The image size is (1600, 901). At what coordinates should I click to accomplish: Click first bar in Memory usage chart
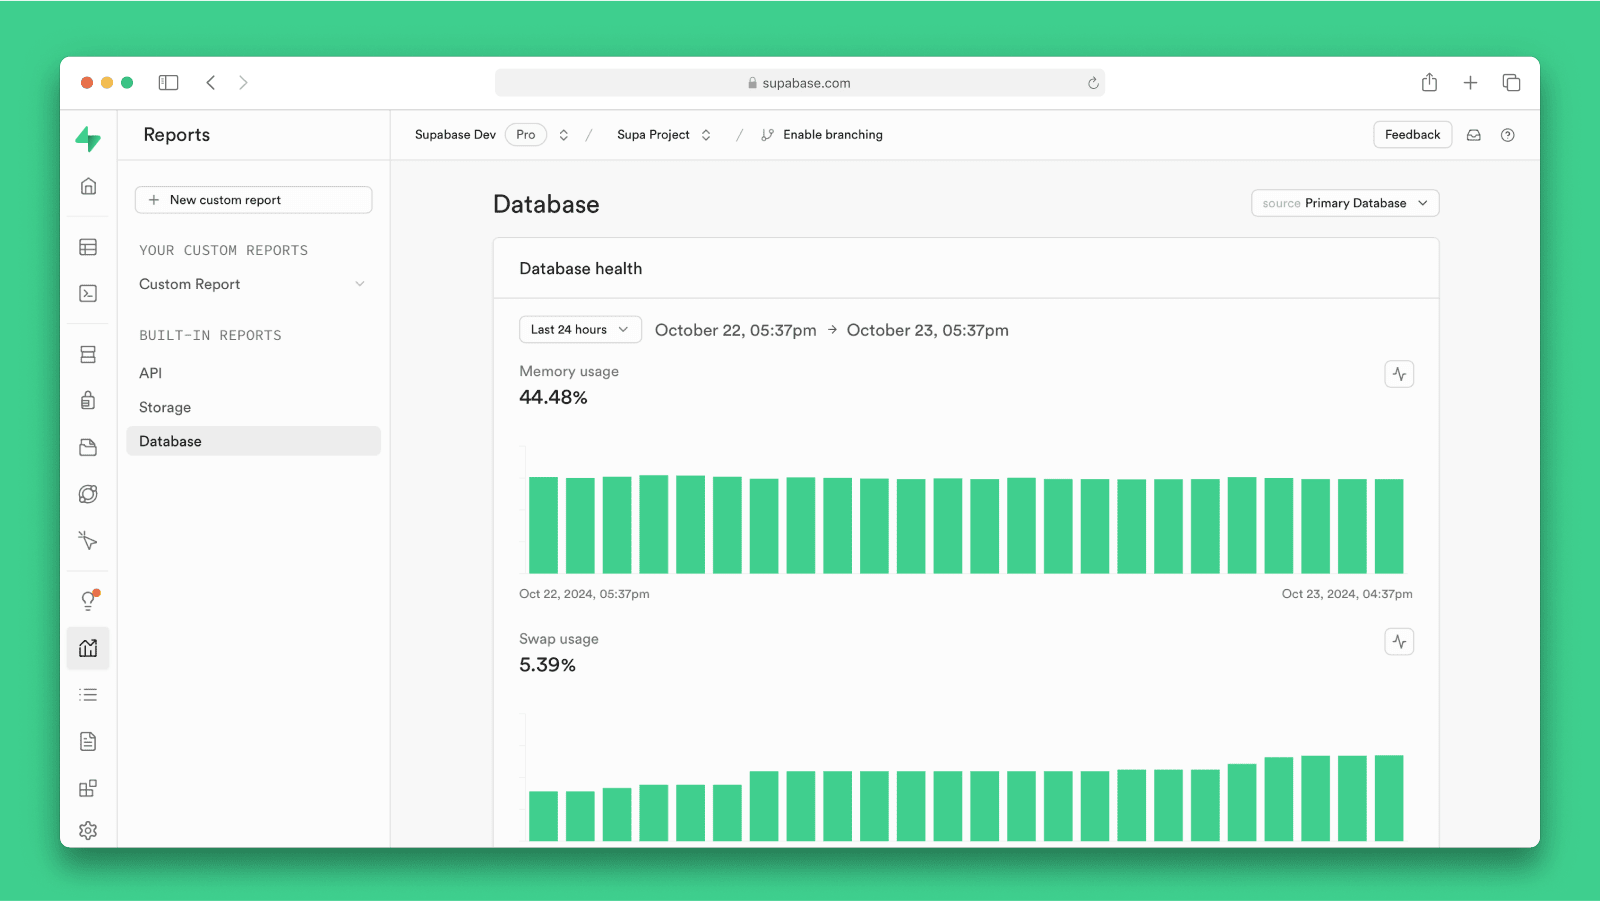point(543,525)
